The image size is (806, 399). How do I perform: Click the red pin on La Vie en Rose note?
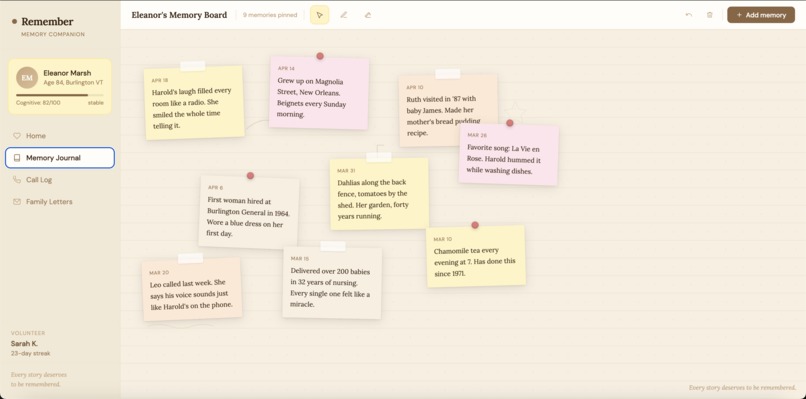coord(509,123)
